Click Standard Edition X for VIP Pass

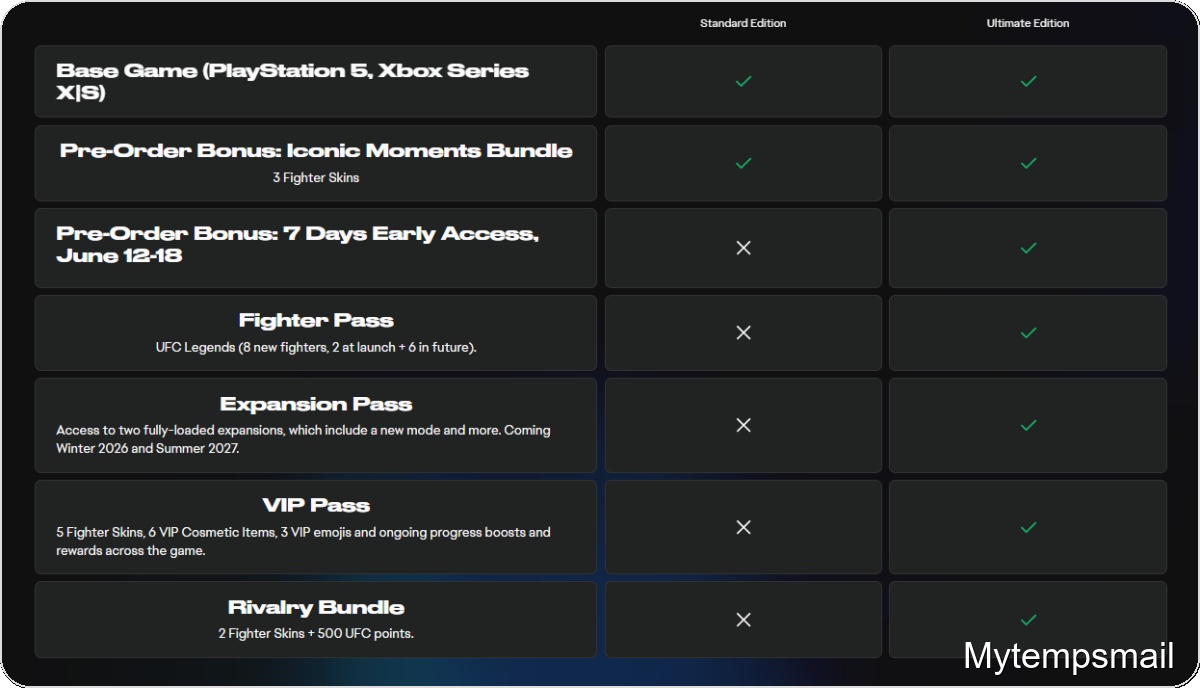(743, 527)
